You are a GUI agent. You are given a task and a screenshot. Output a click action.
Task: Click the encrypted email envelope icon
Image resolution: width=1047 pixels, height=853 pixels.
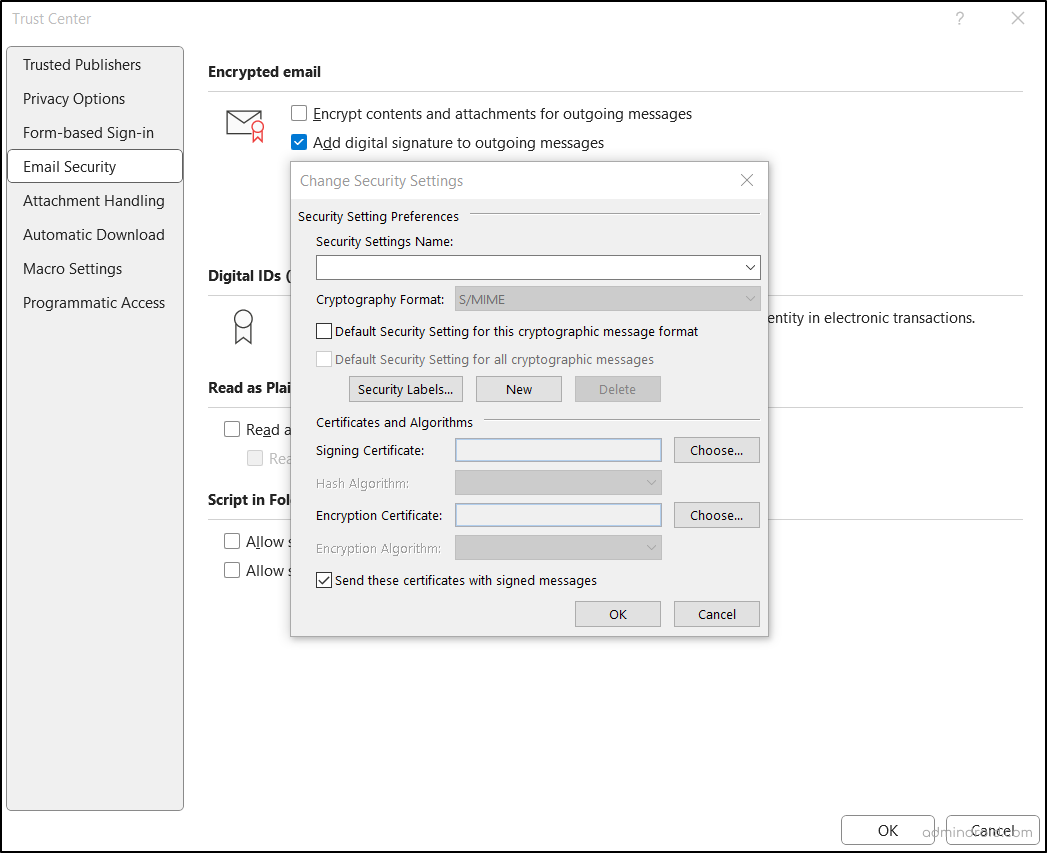point(243,124)
